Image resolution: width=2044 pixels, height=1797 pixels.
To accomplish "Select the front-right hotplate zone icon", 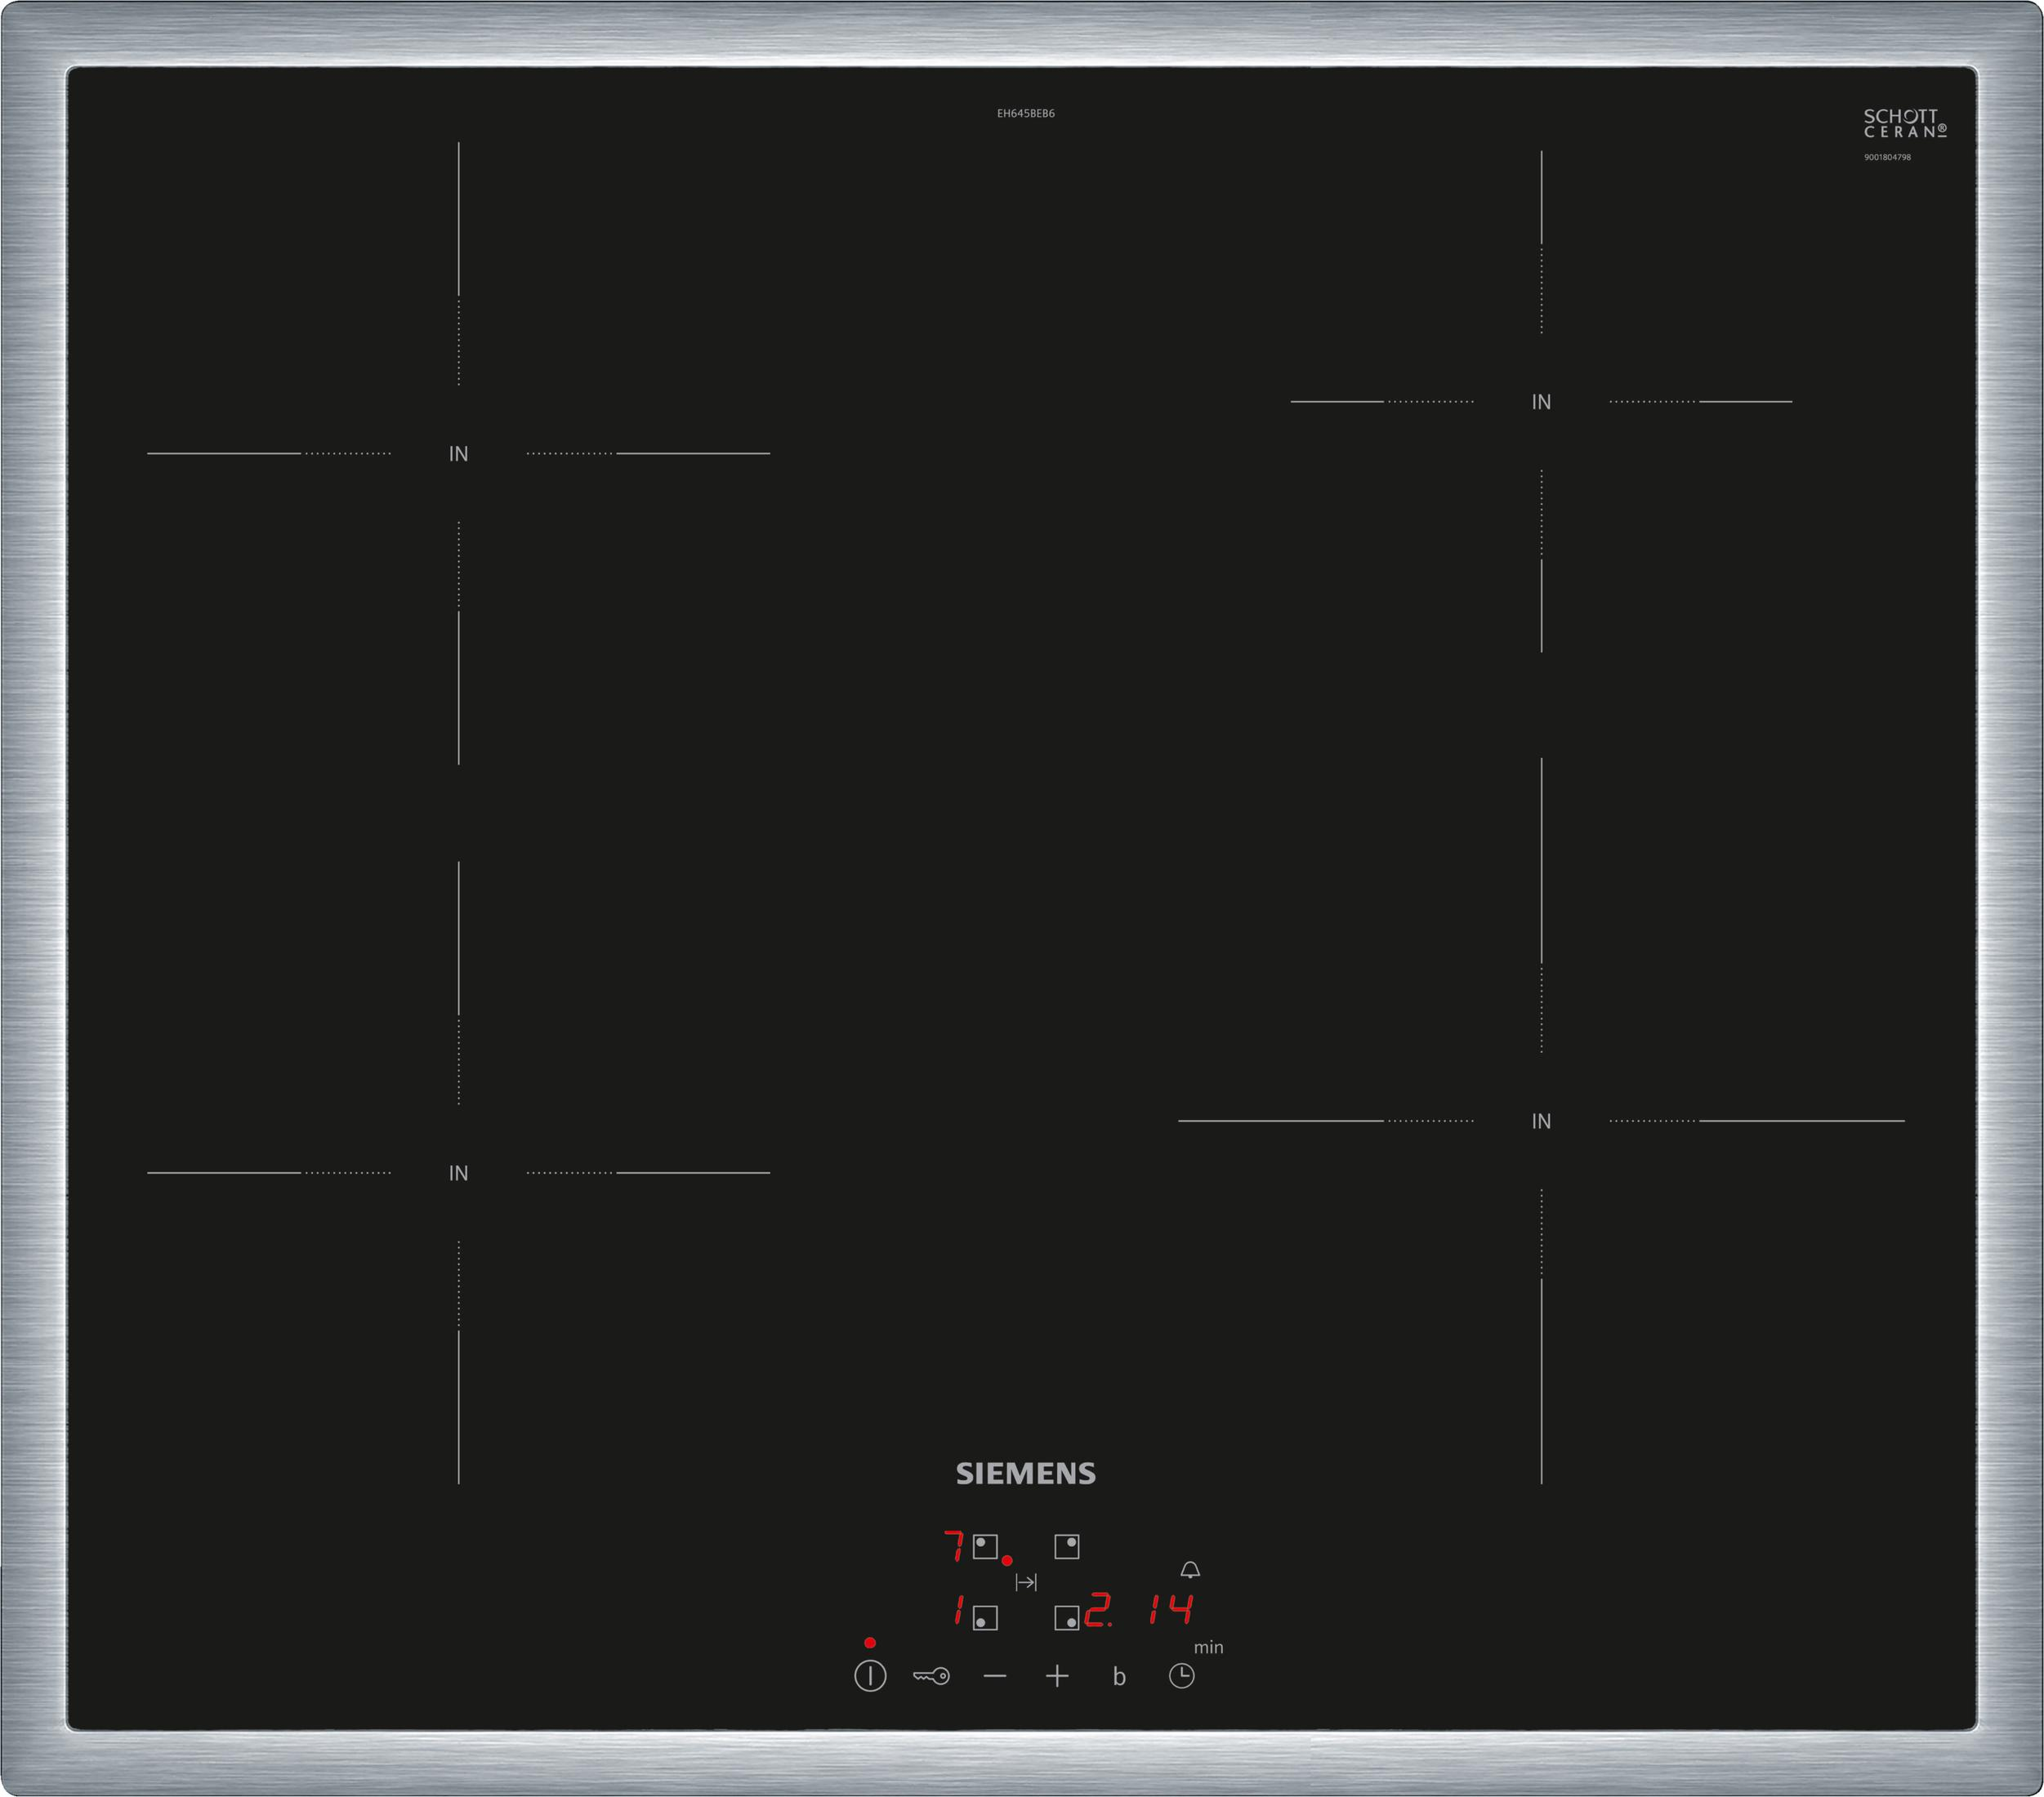I will (1067, 1618).
